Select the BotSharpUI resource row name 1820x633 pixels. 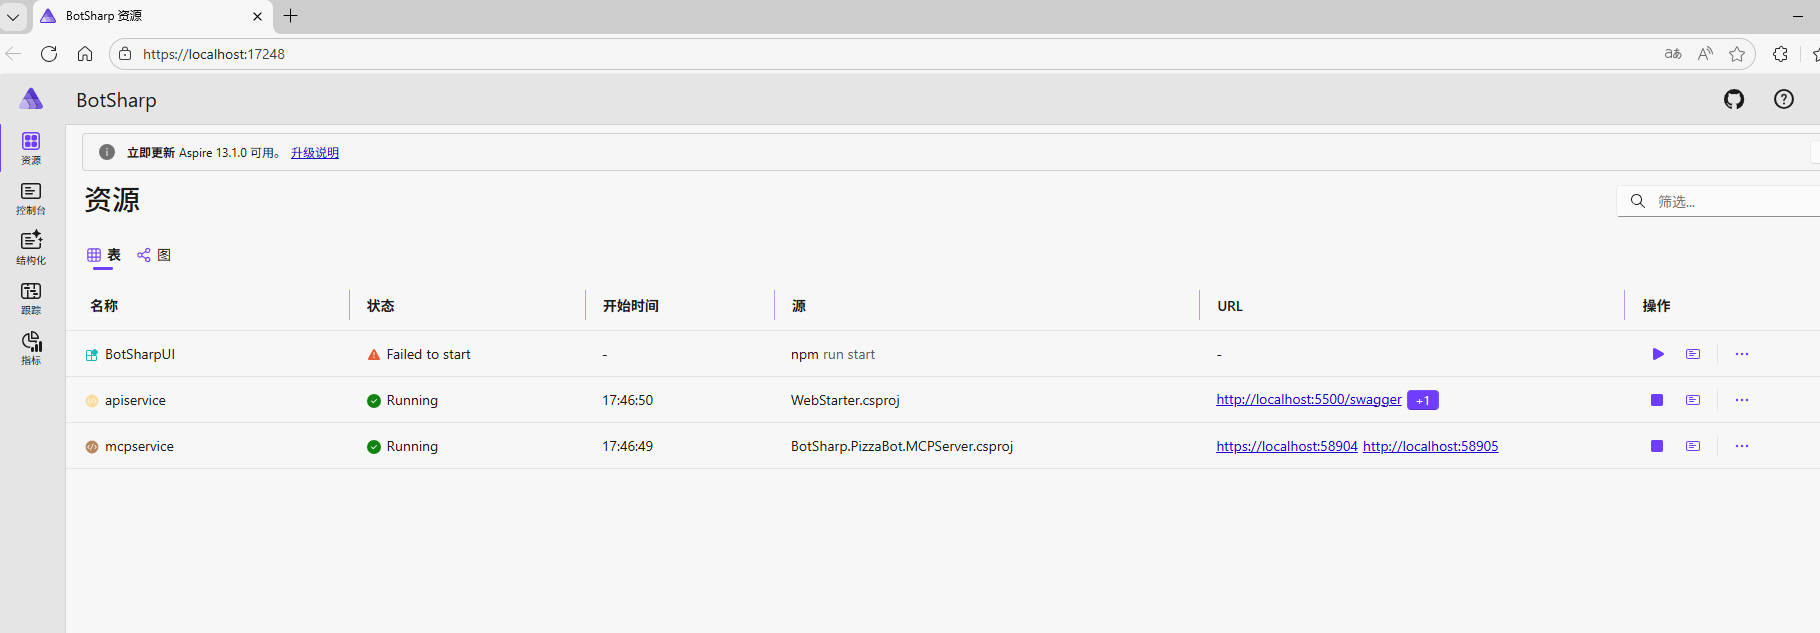click(140, 354)
